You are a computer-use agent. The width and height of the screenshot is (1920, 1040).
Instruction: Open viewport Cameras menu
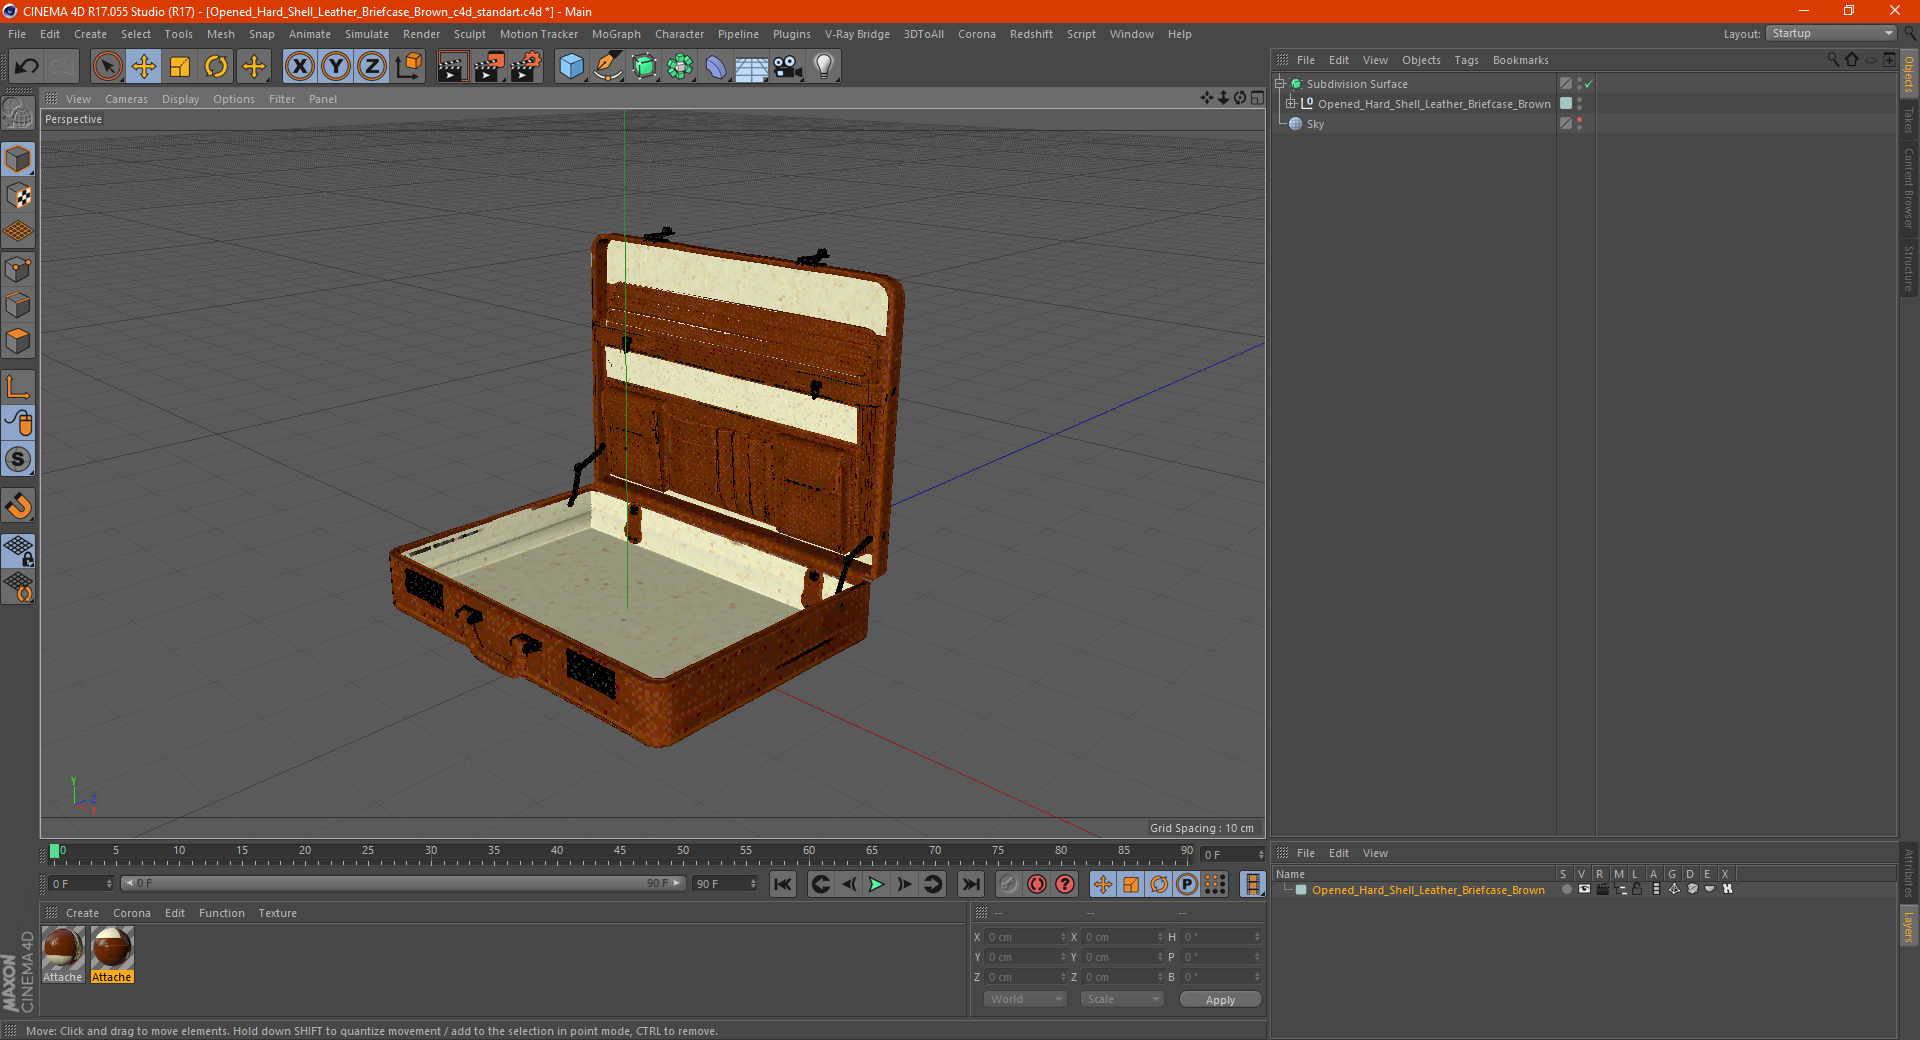point(126,99)
